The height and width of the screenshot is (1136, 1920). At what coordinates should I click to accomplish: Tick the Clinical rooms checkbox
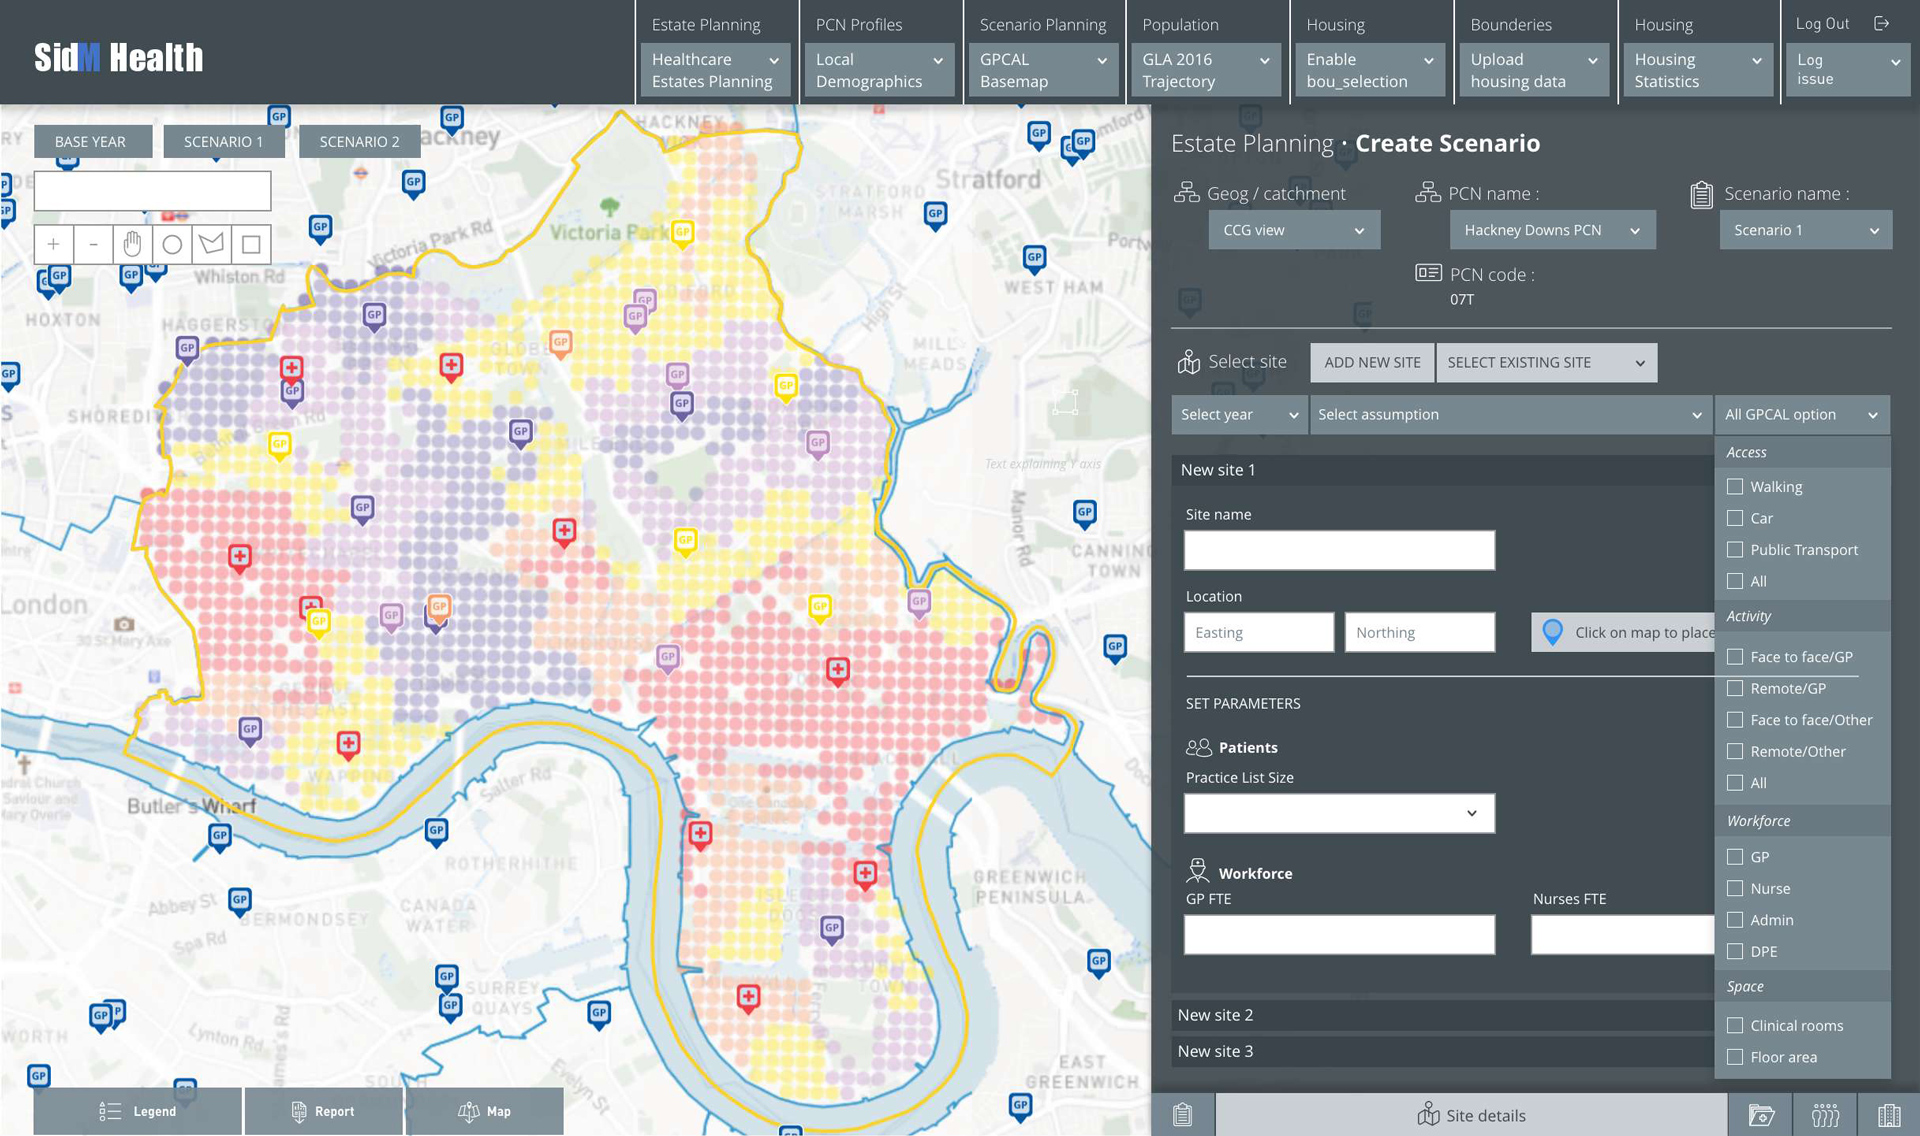coord(1735,1026)
